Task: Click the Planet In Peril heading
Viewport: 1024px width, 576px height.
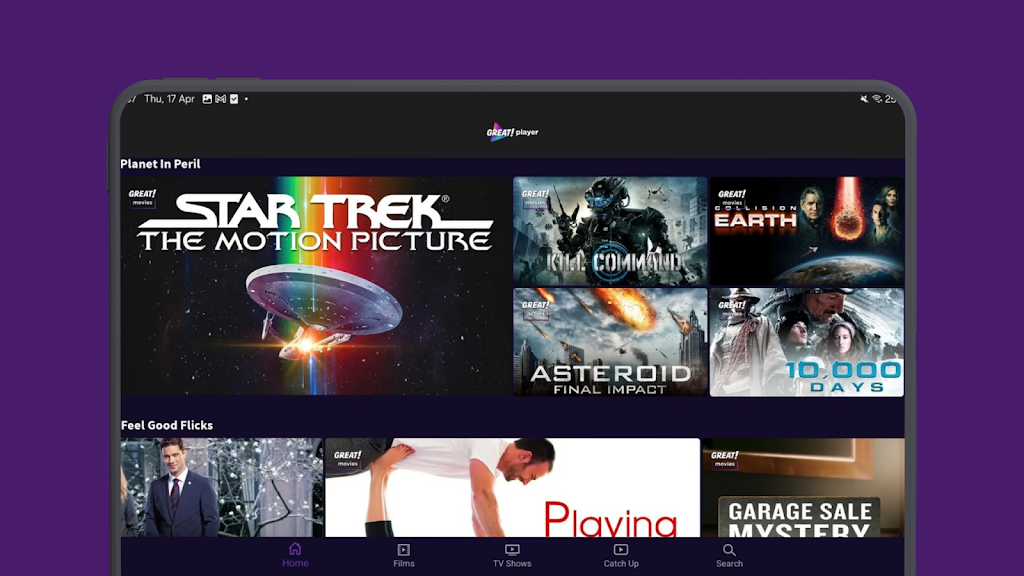Action: (x=160, y=164)
